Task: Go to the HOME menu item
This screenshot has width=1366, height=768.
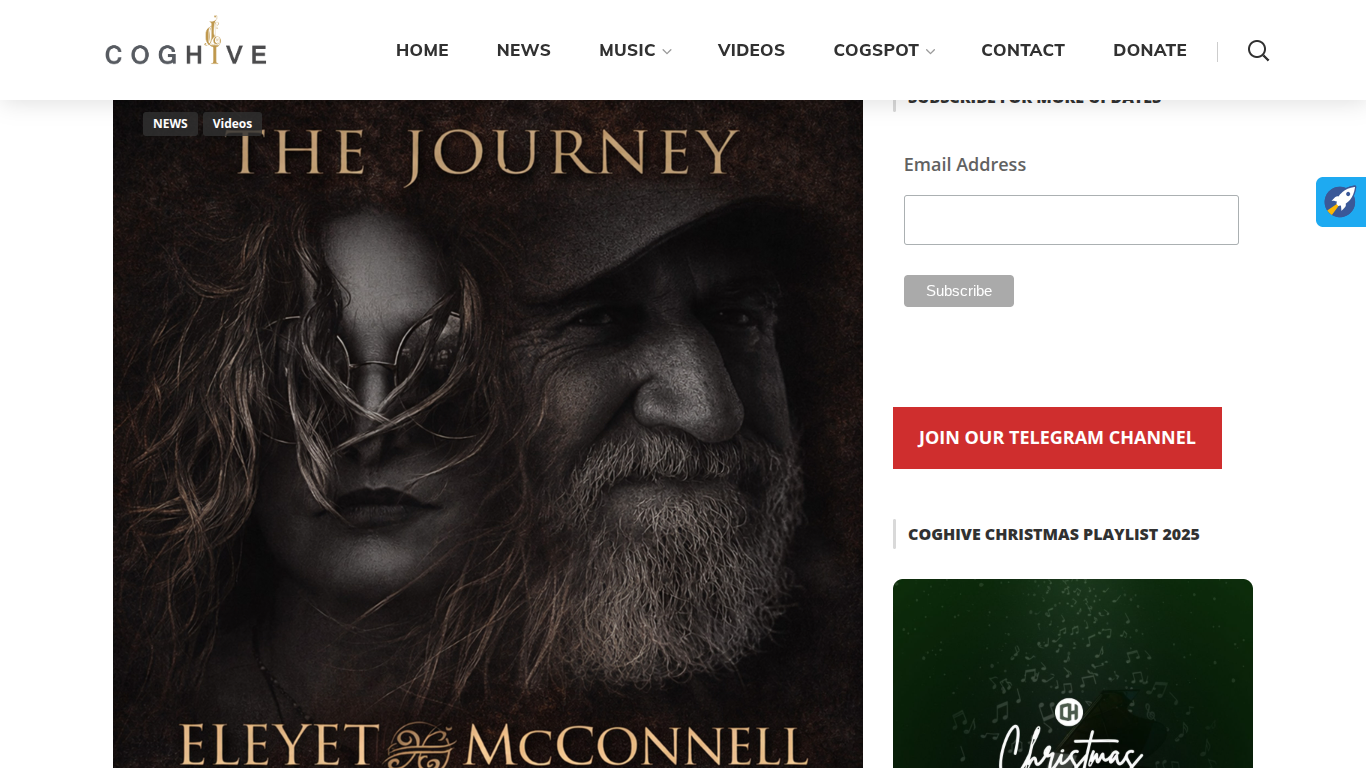Action: (x=422, y=50)
